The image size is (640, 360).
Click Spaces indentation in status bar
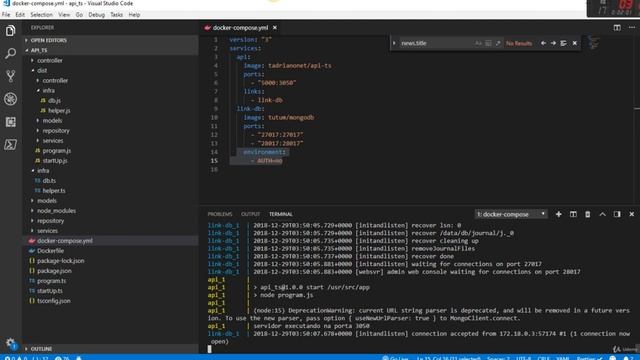point(498,358)
